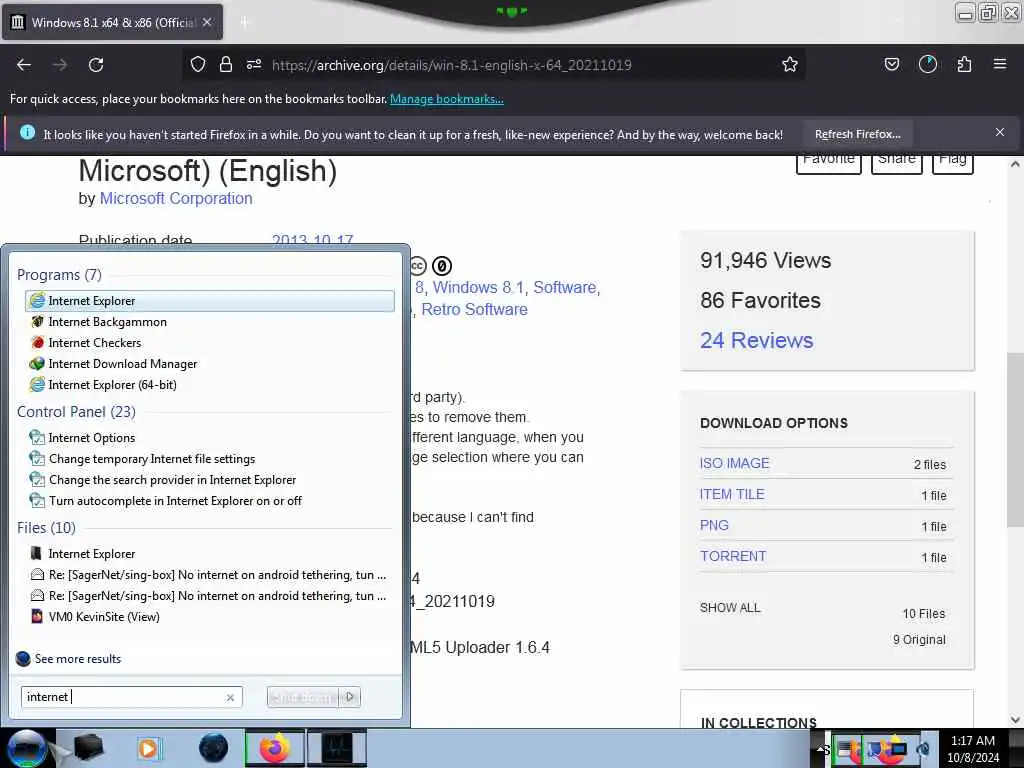Click the Creative Commons CC icon

417,266
